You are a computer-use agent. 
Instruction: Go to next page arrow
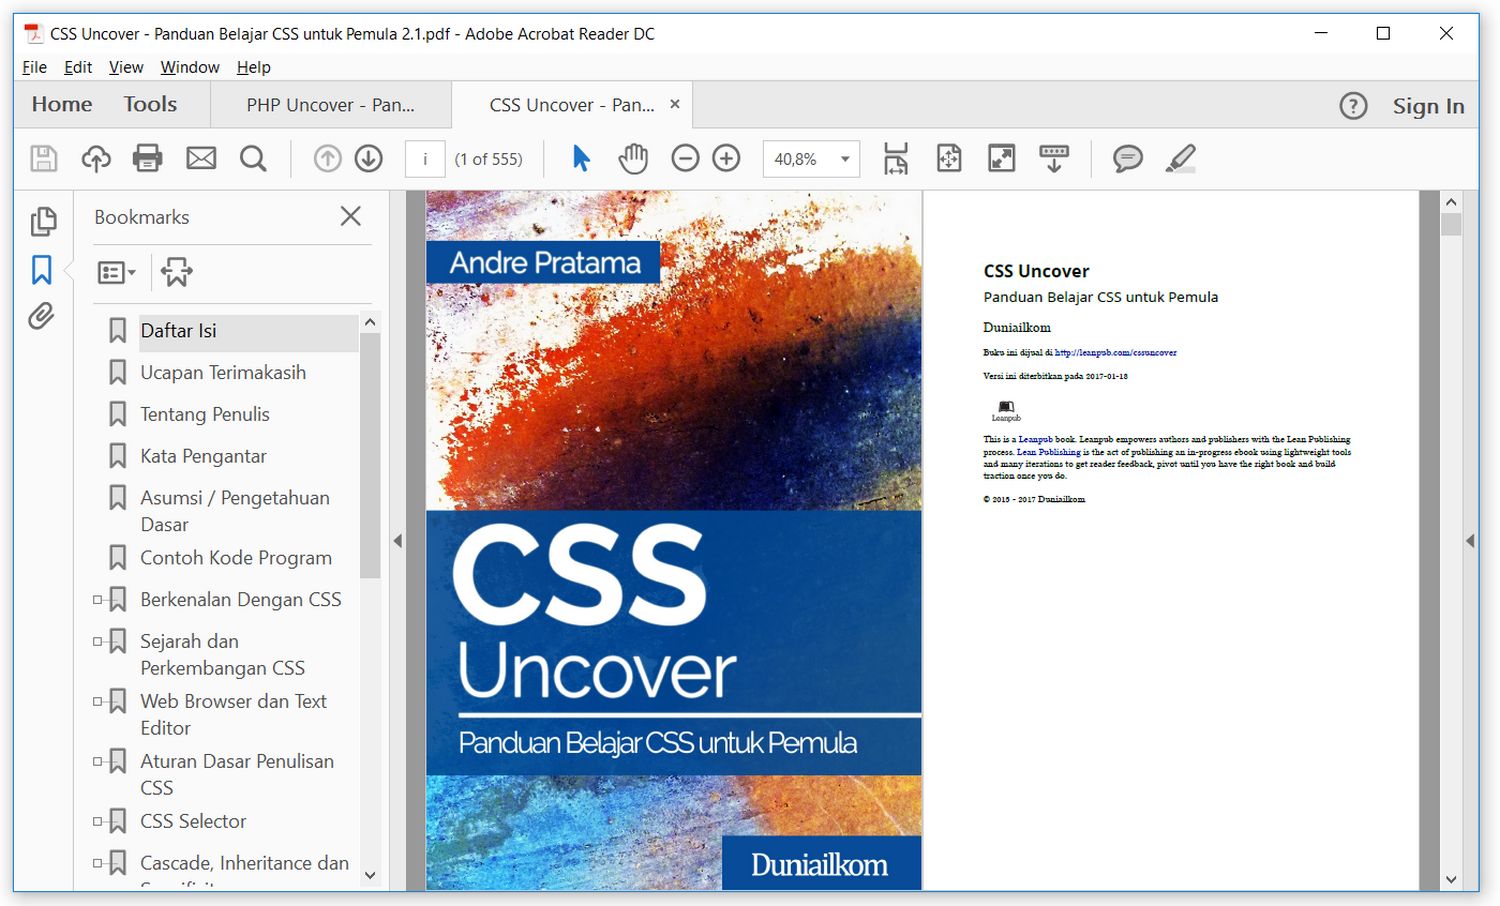[369, 159]
